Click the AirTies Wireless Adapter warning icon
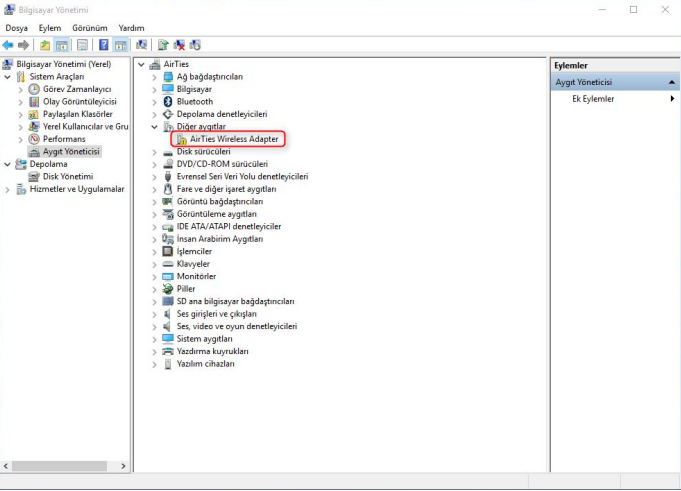681x491 pixels. point(181,139)
